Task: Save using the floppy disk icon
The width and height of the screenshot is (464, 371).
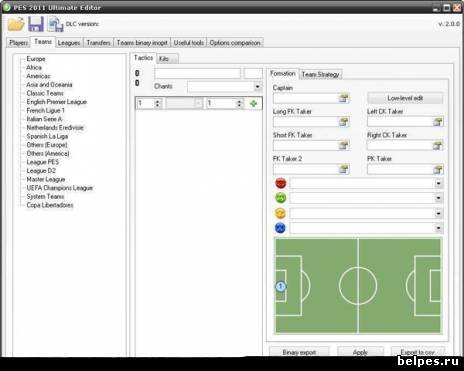Action: pyautogui.click(x=36, y=24)
